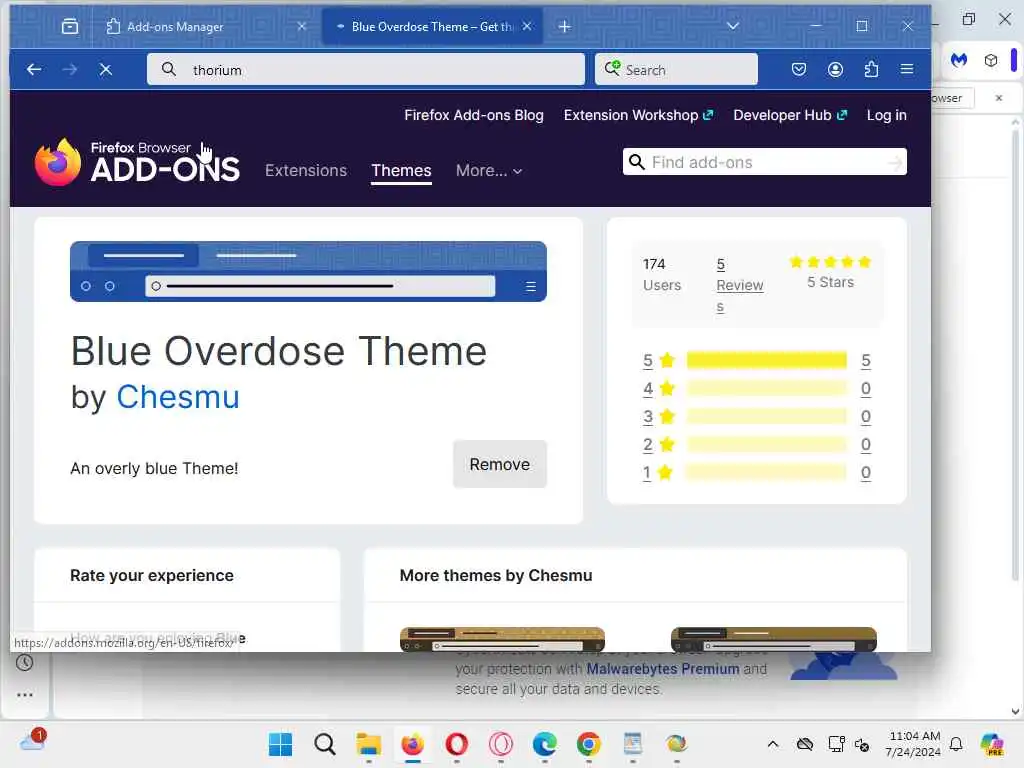This screenshot has width=1024, height=768.
Task: Click Log in
Action: (x=886, y=115)
